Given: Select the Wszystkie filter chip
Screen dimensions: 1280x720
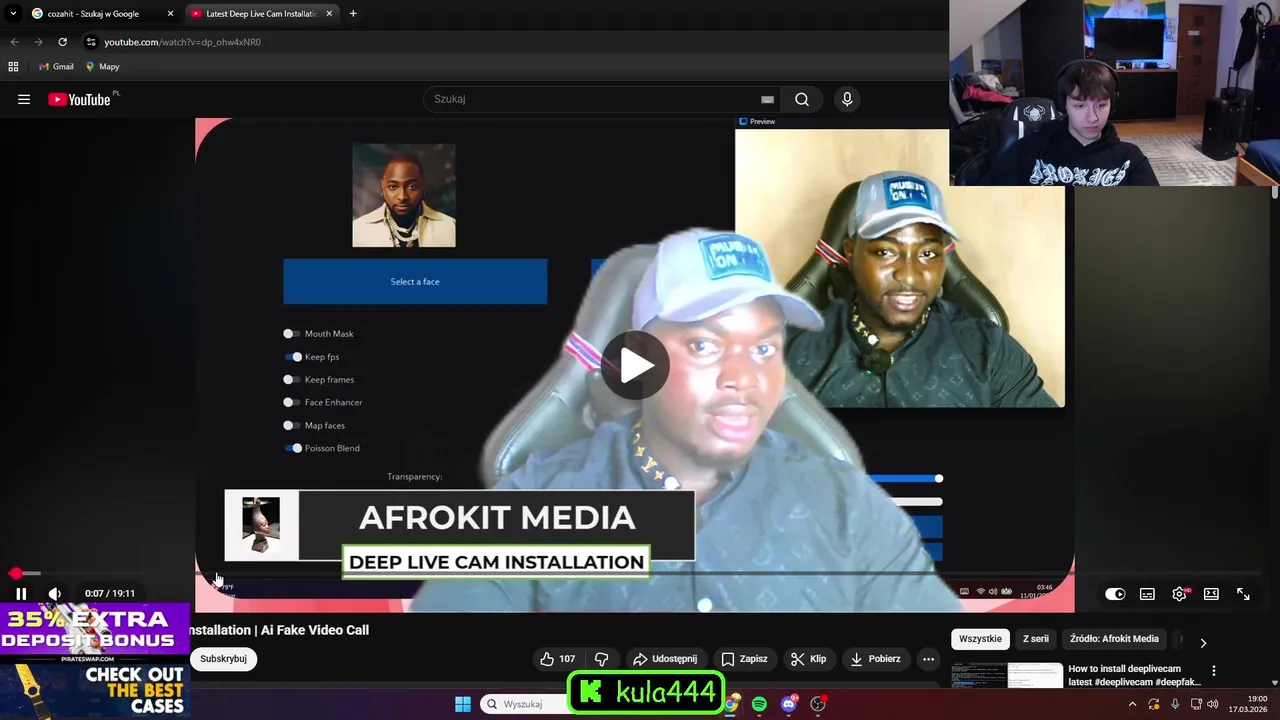Looking at the screenshot, I should coord(980,638).
